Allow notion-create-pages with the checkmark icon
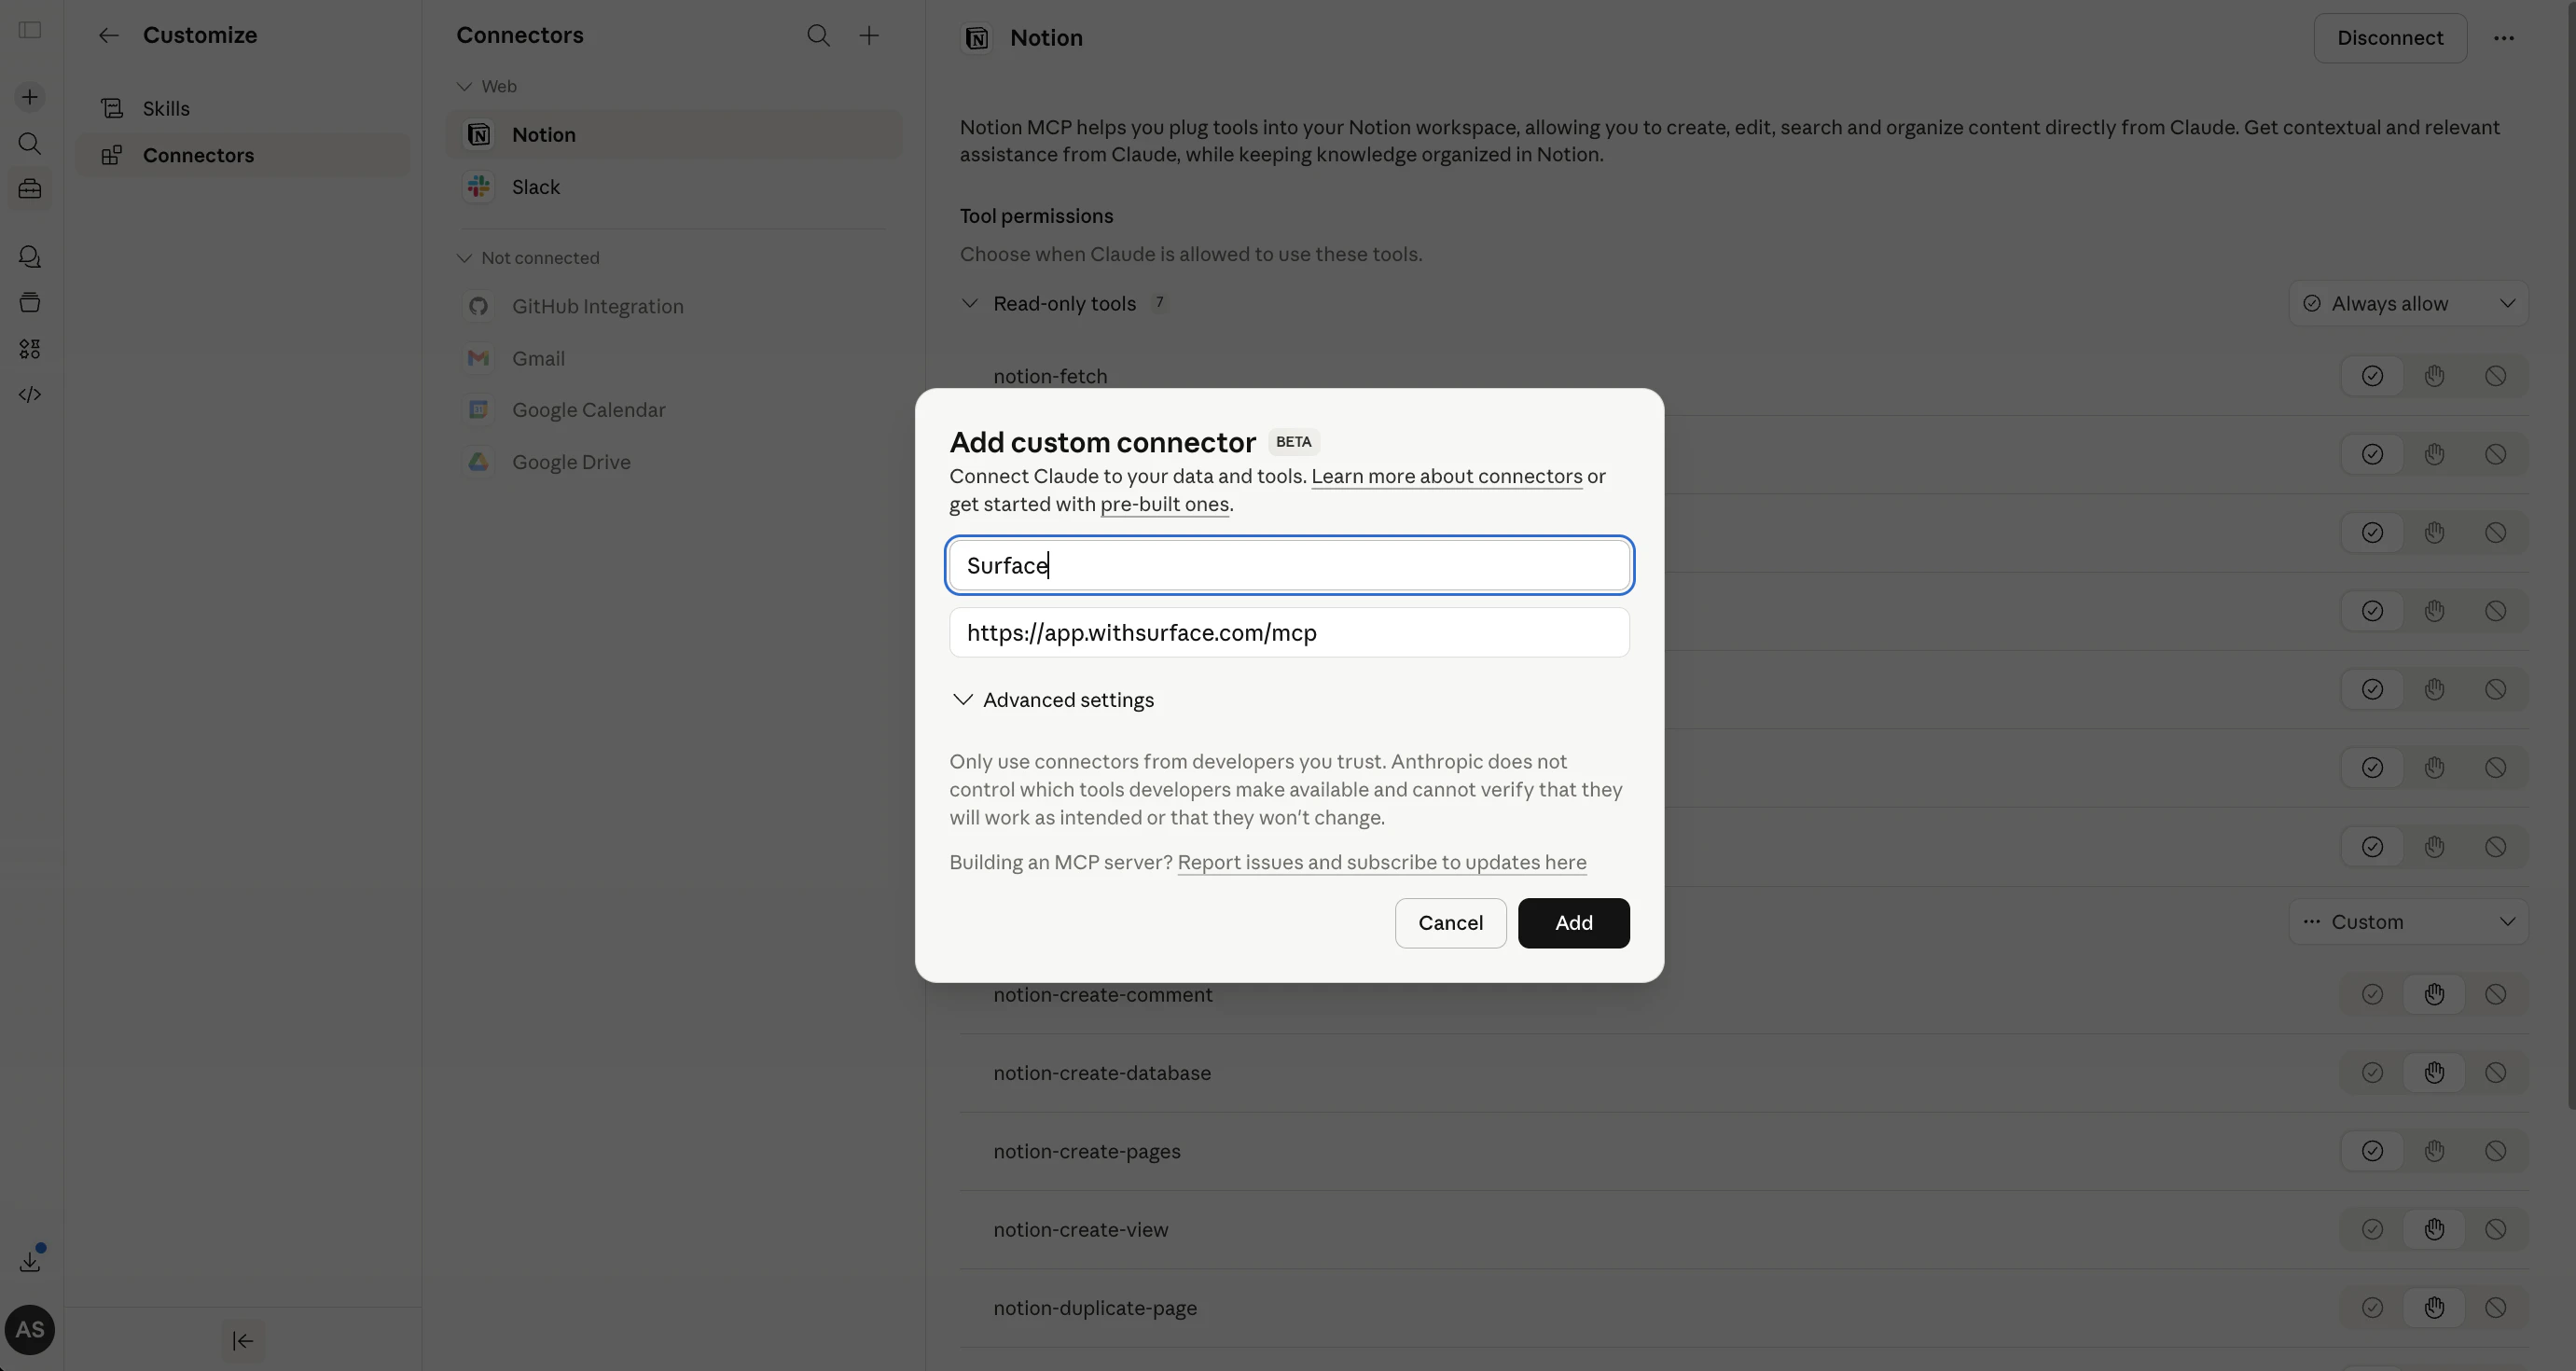The image size is (2576, 1371). click(2372, 1150)
